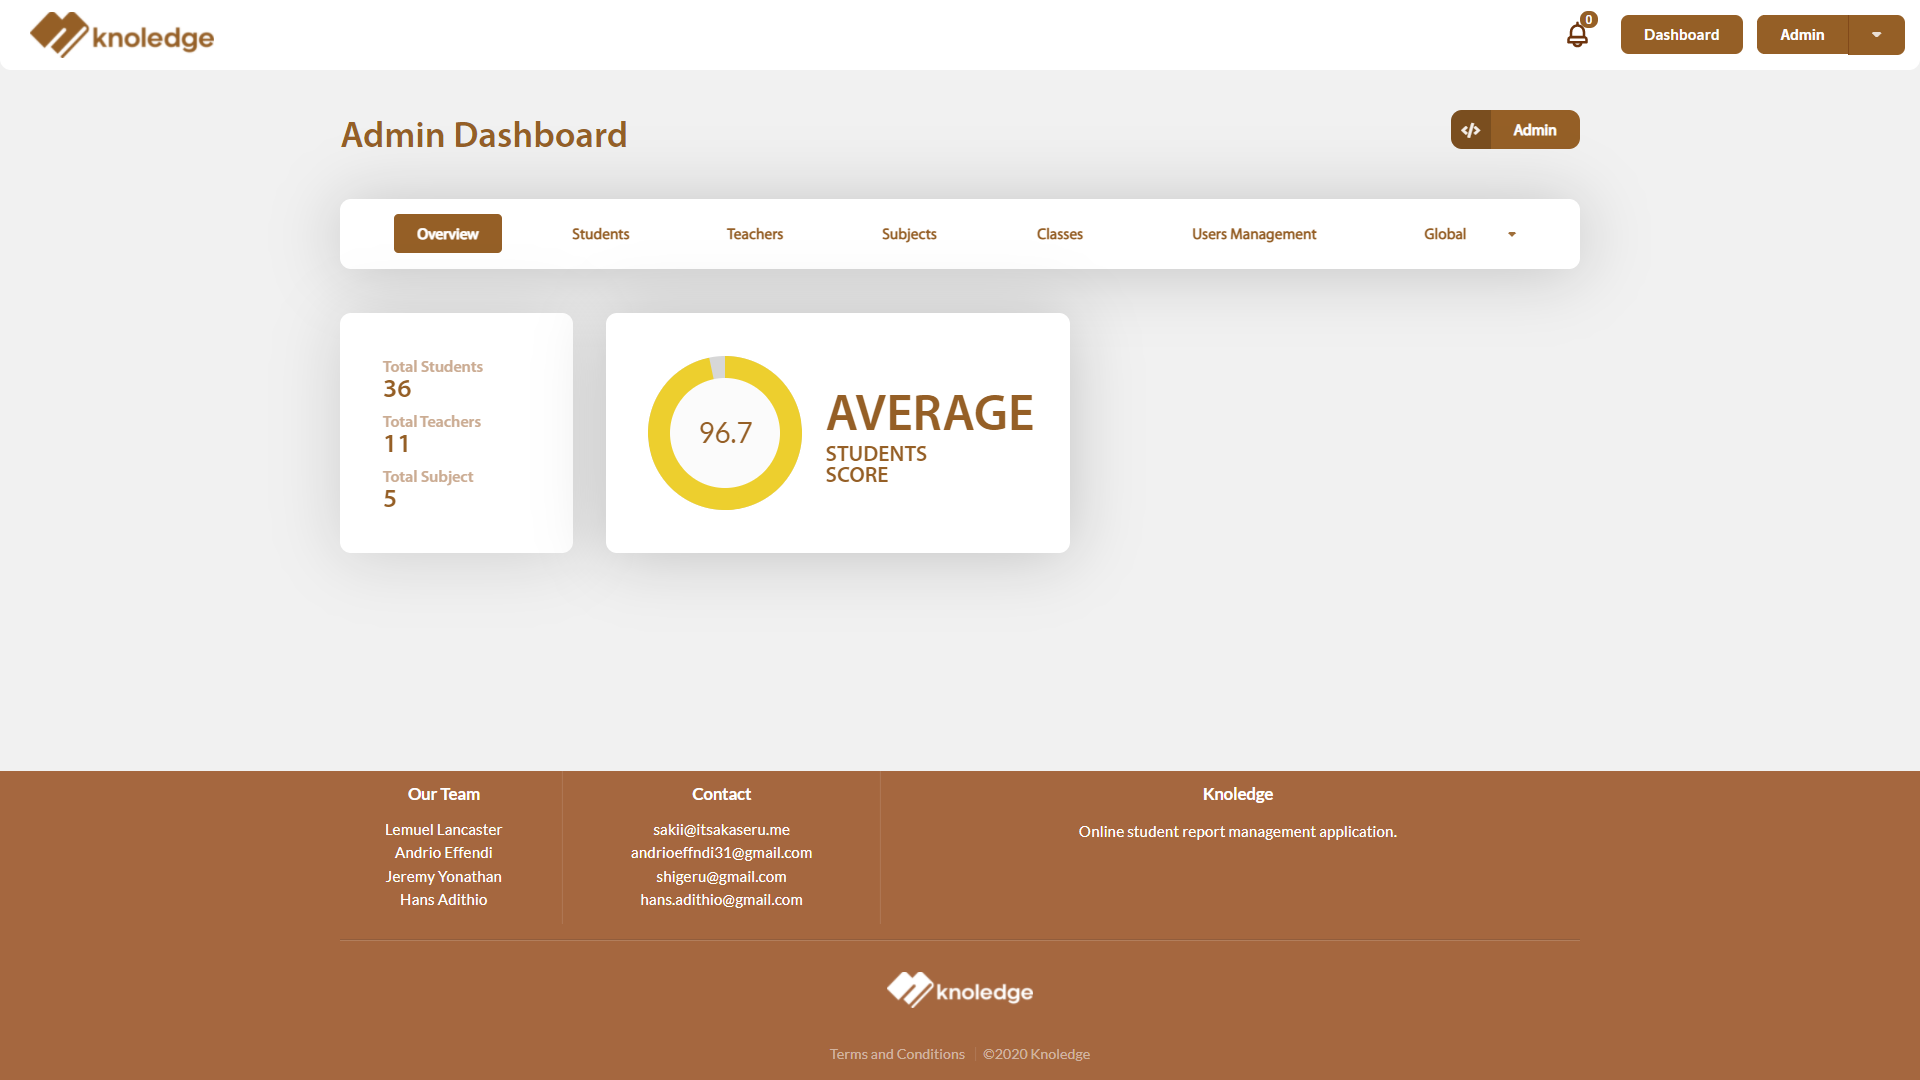Click the Knoledge logo in footer
This screenshot has height=1080, width=1920.
[960, 992]
